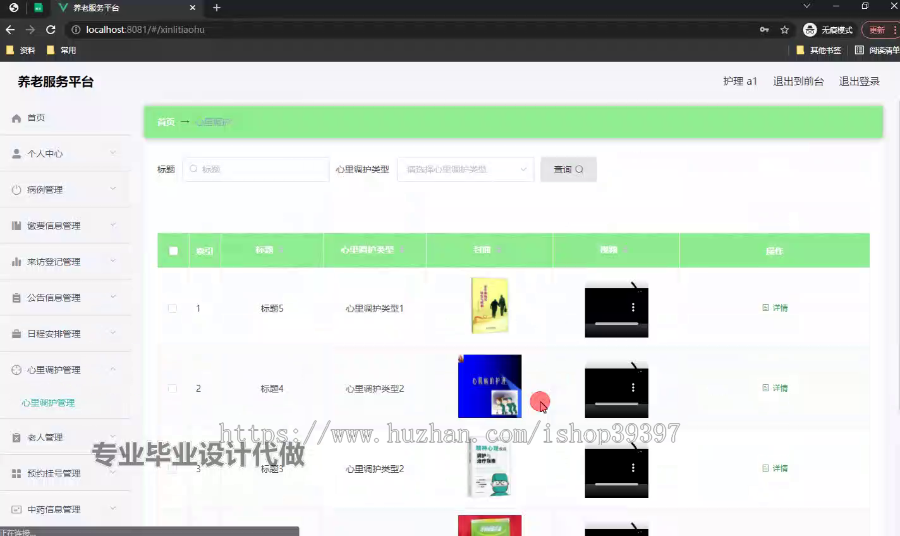Click 退出登录 in the header
Viewport: 900px width, 536px height.
coord(859,81)
